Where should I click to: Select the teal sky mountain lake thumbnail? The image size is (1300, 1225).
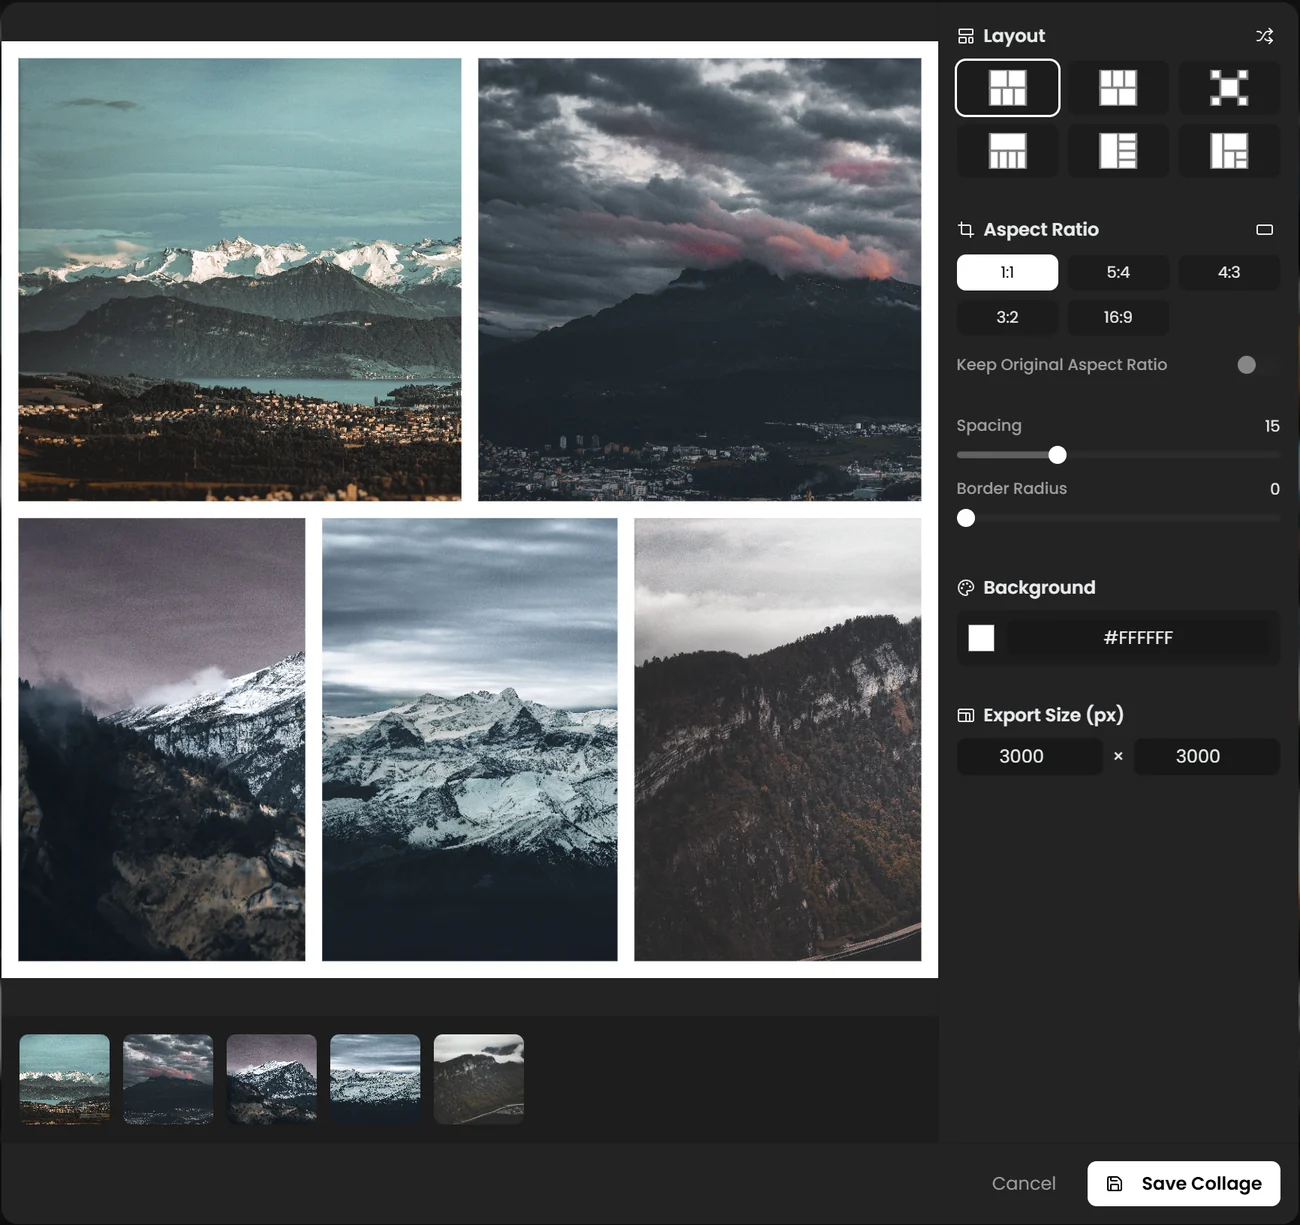click(65, 1080)
